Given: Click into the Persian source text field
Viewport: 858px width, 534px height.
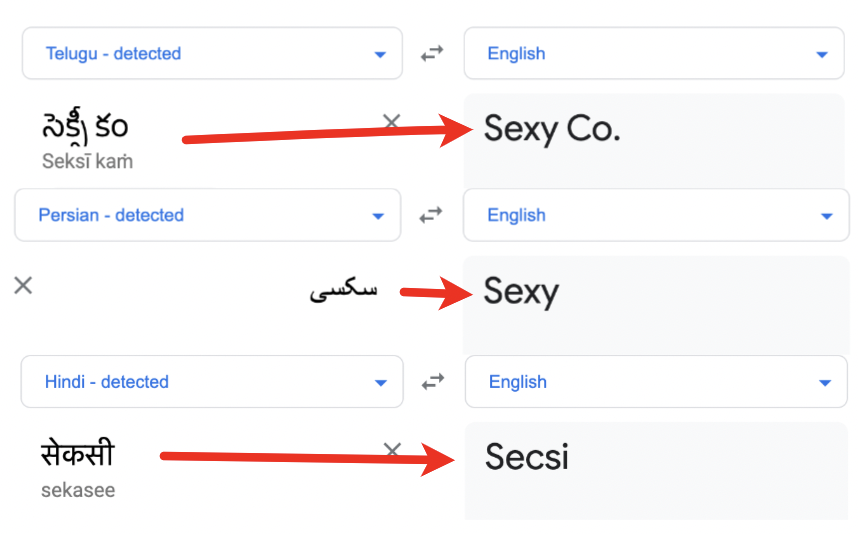Looking at the screenshot, I should [x=343, y=291].
